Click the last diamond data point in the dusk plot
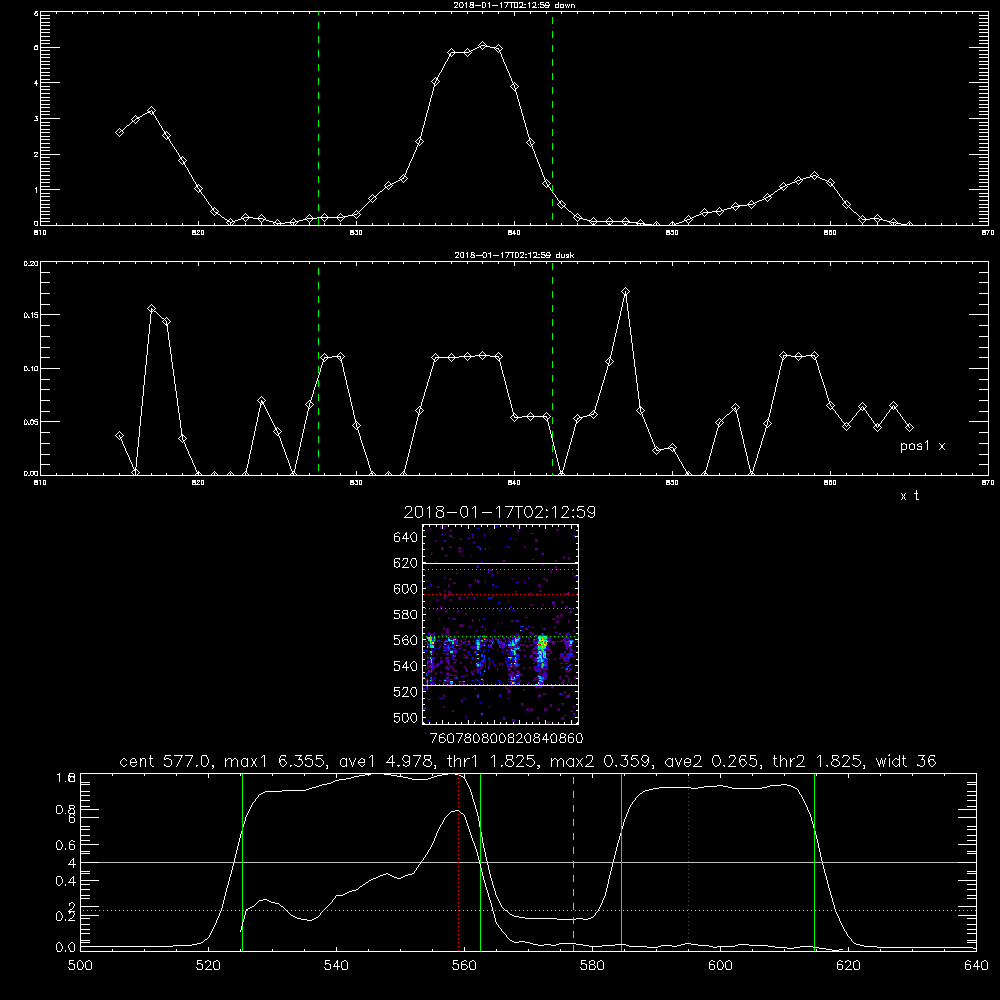 tap(909, 427)
